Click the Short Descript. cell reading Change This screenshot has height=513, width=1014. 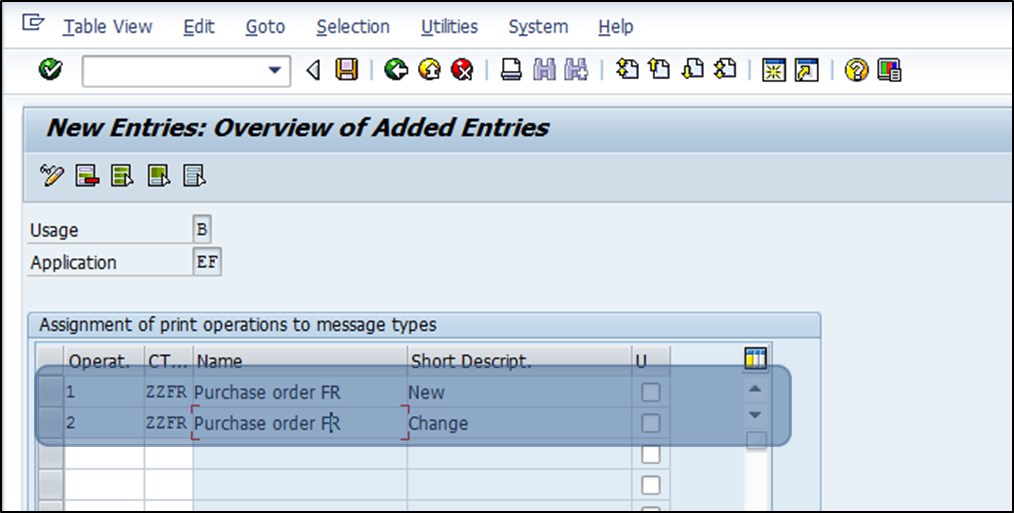(x=519, y=423)
